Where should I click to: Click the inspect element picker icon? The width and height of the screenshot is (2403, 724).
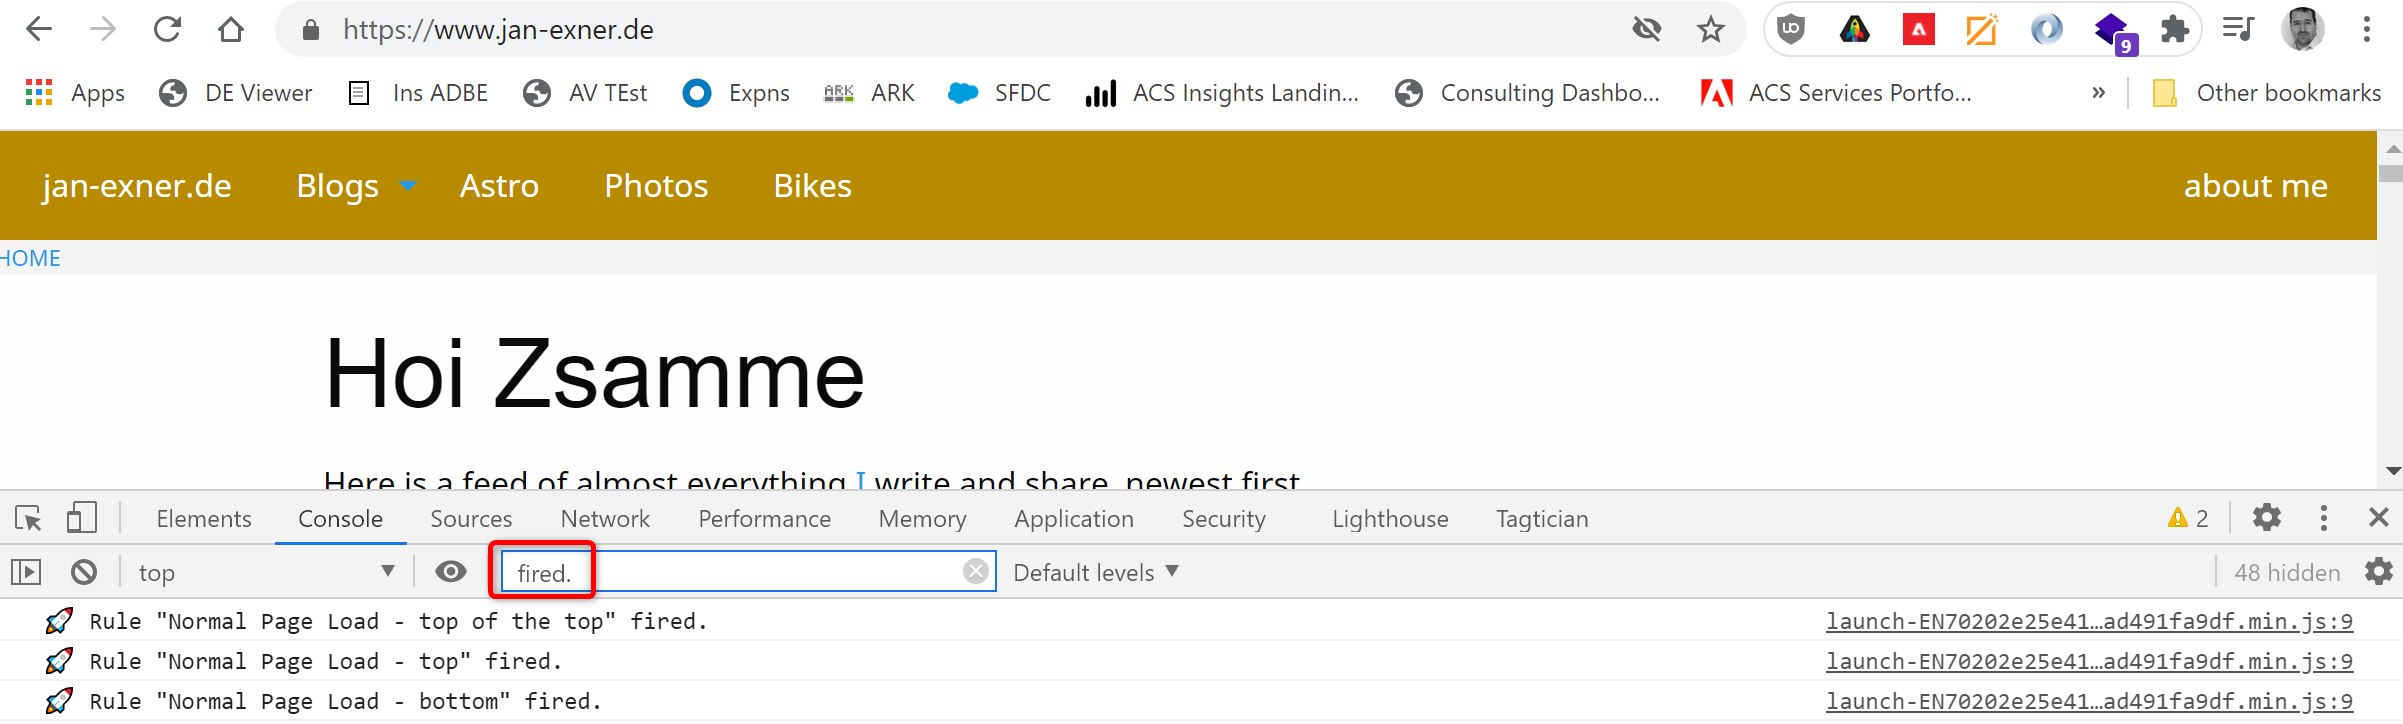click(x=28, y=518)
